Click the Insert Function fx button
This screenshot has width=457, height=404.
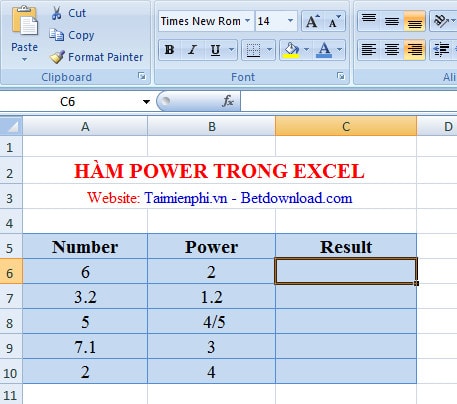228,101
